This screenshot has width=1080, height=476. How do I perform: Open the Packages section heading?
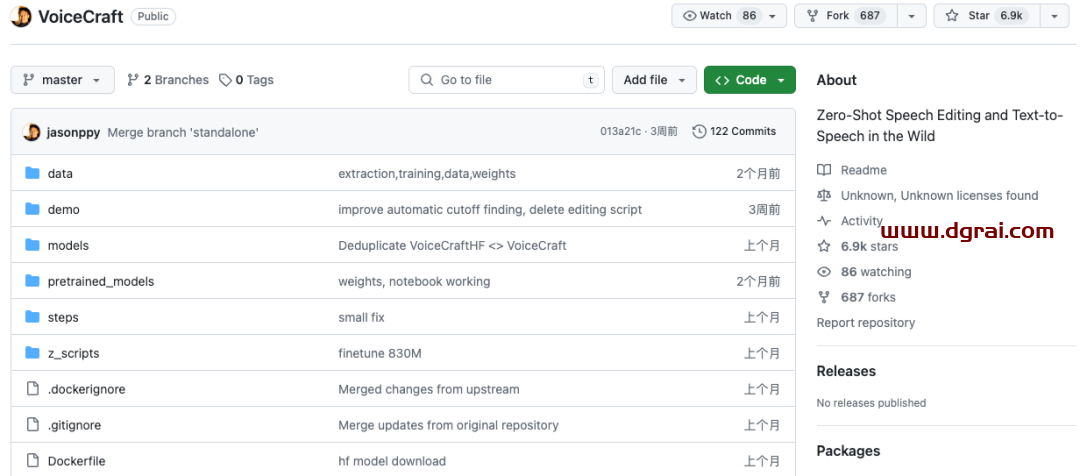[x=848, y=451]
